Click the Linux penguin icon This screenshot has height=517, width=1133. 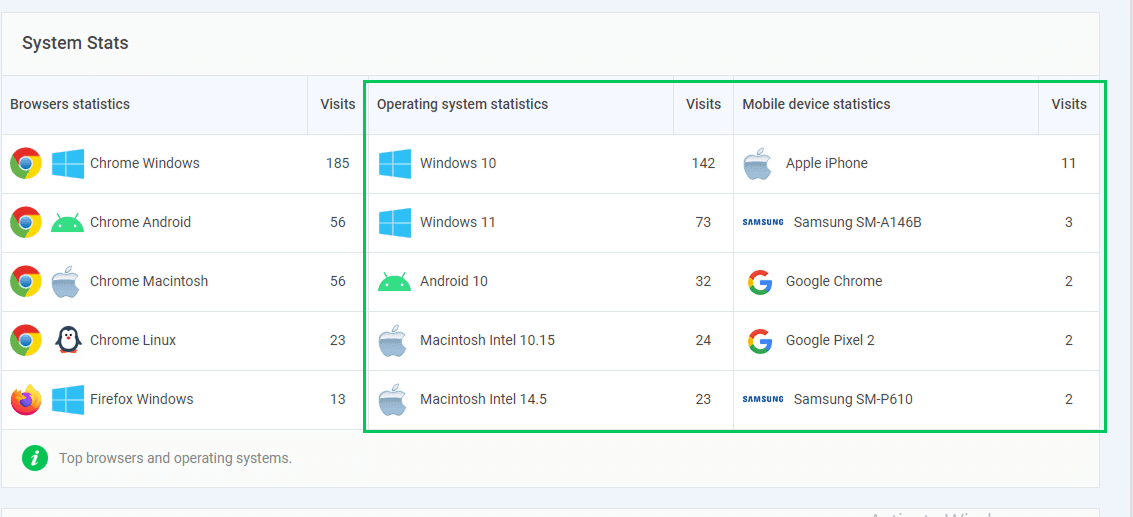point(67,340)
